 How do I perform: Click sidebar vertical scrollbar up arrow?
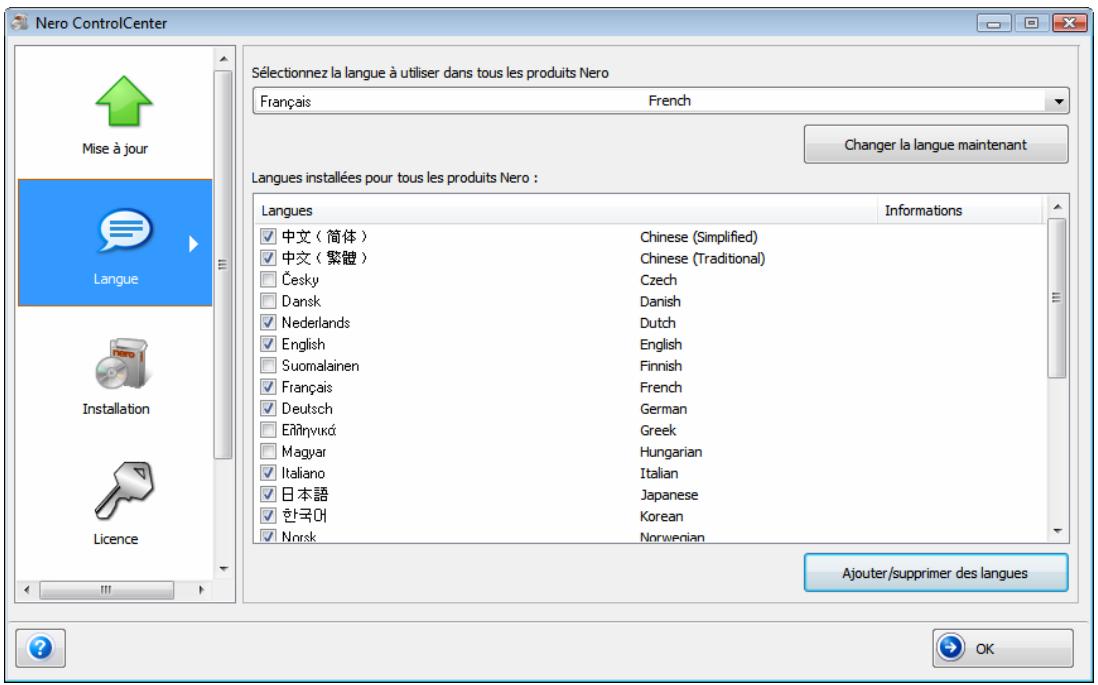(x=223, y=60)
